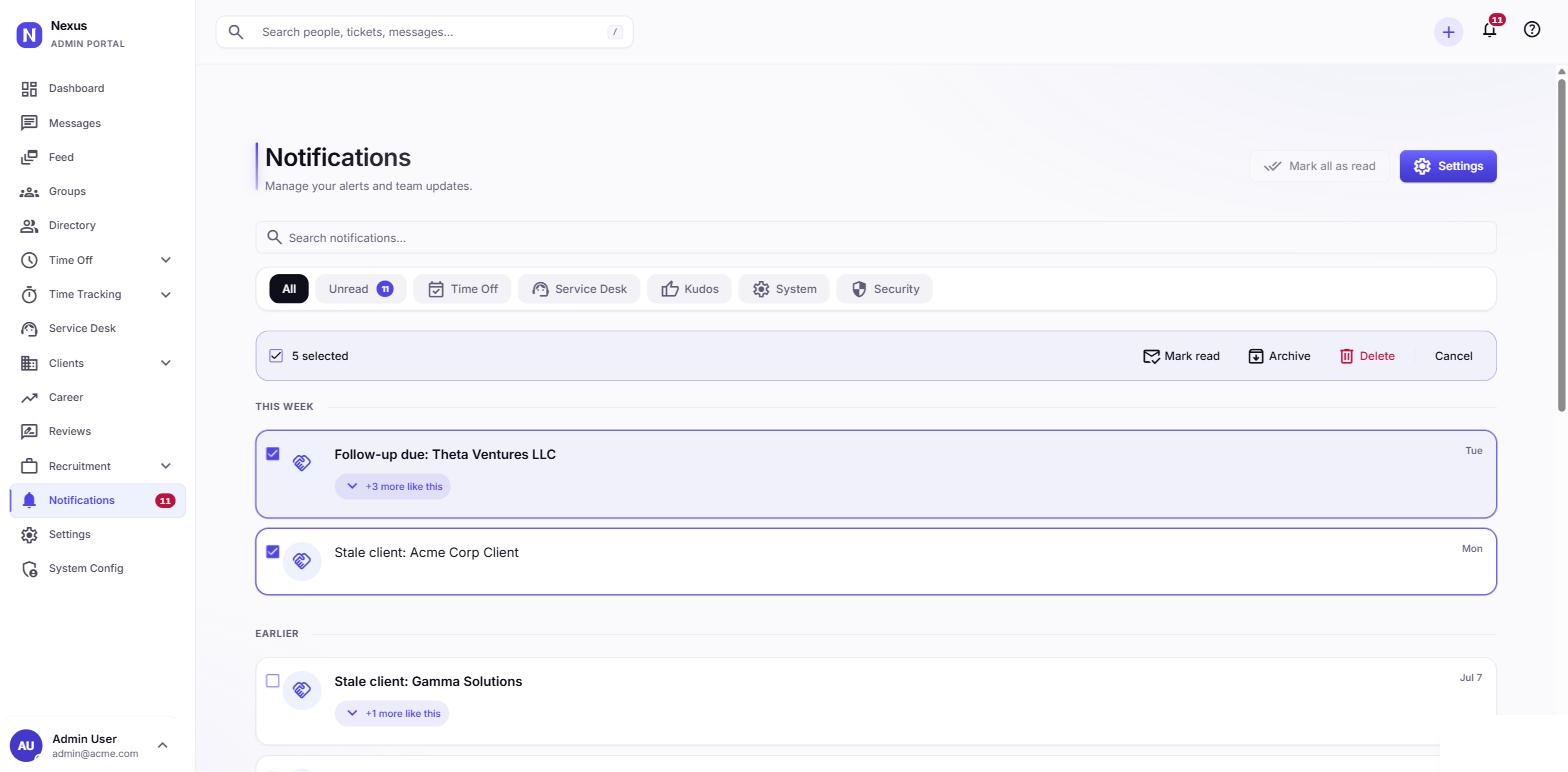Click the 11 badge on sidebar Notifications
Image resolution: width=1568 pixels, height=772 pixels.
click(x=165, y=500)
